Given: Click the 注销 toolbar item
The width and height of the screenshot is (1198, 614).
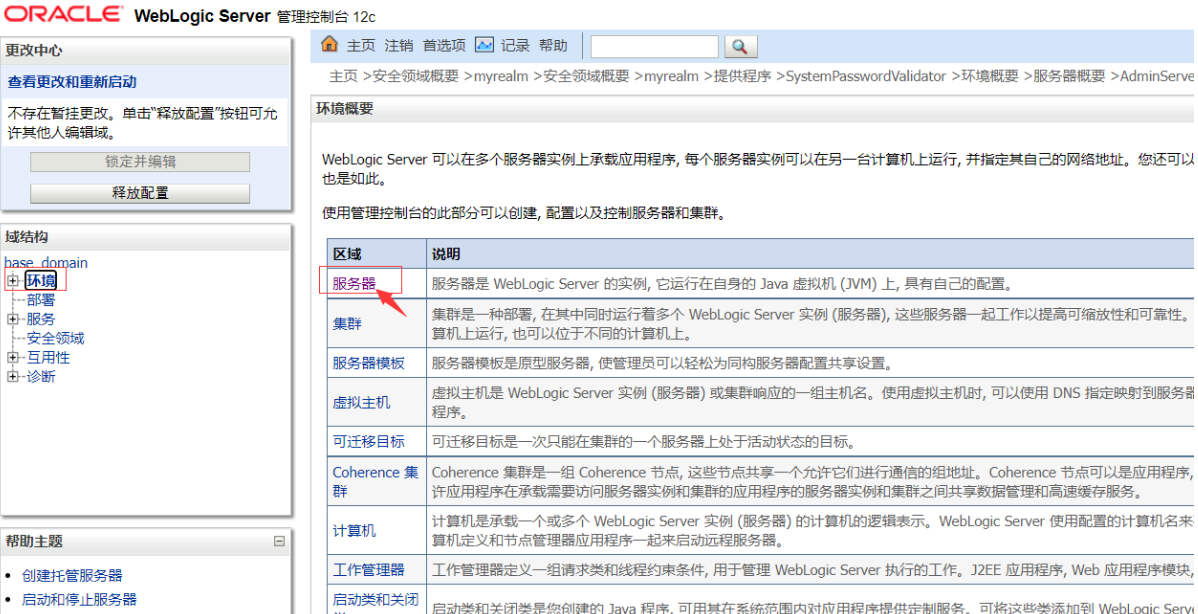Looking at the screenshot, I should click(399, 46).
